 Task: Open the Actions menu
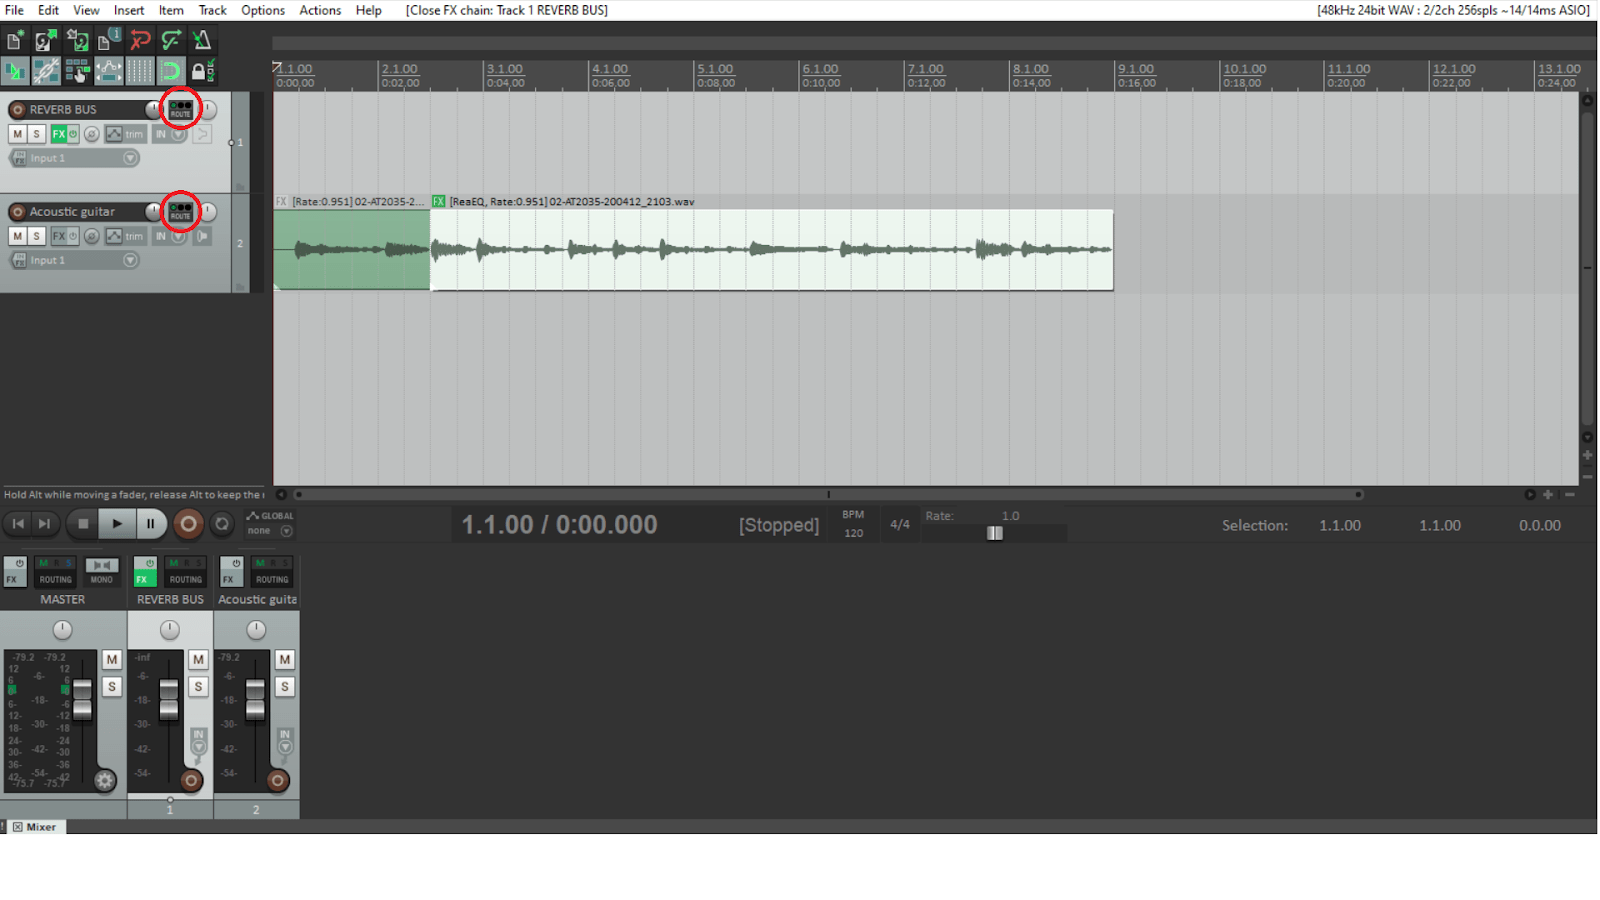320,10
